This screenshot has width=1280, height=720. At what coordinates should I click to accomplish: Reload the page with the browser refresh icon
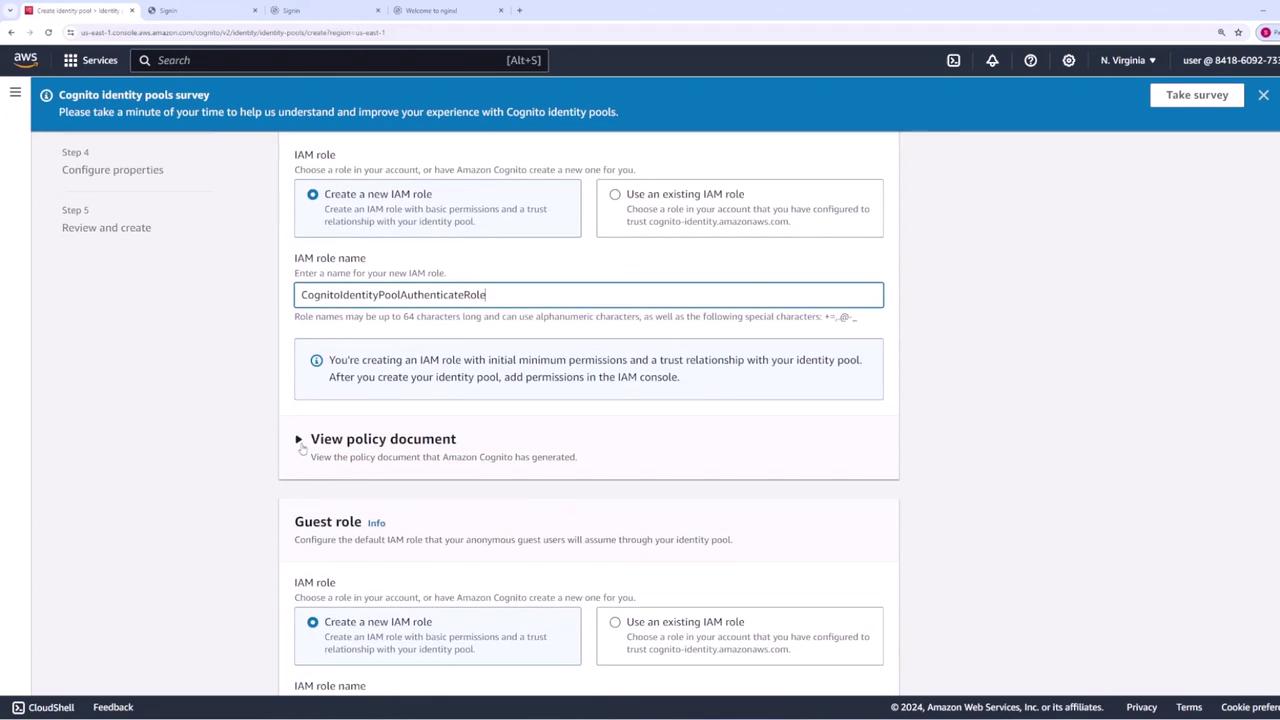click(x=48, y=32)
